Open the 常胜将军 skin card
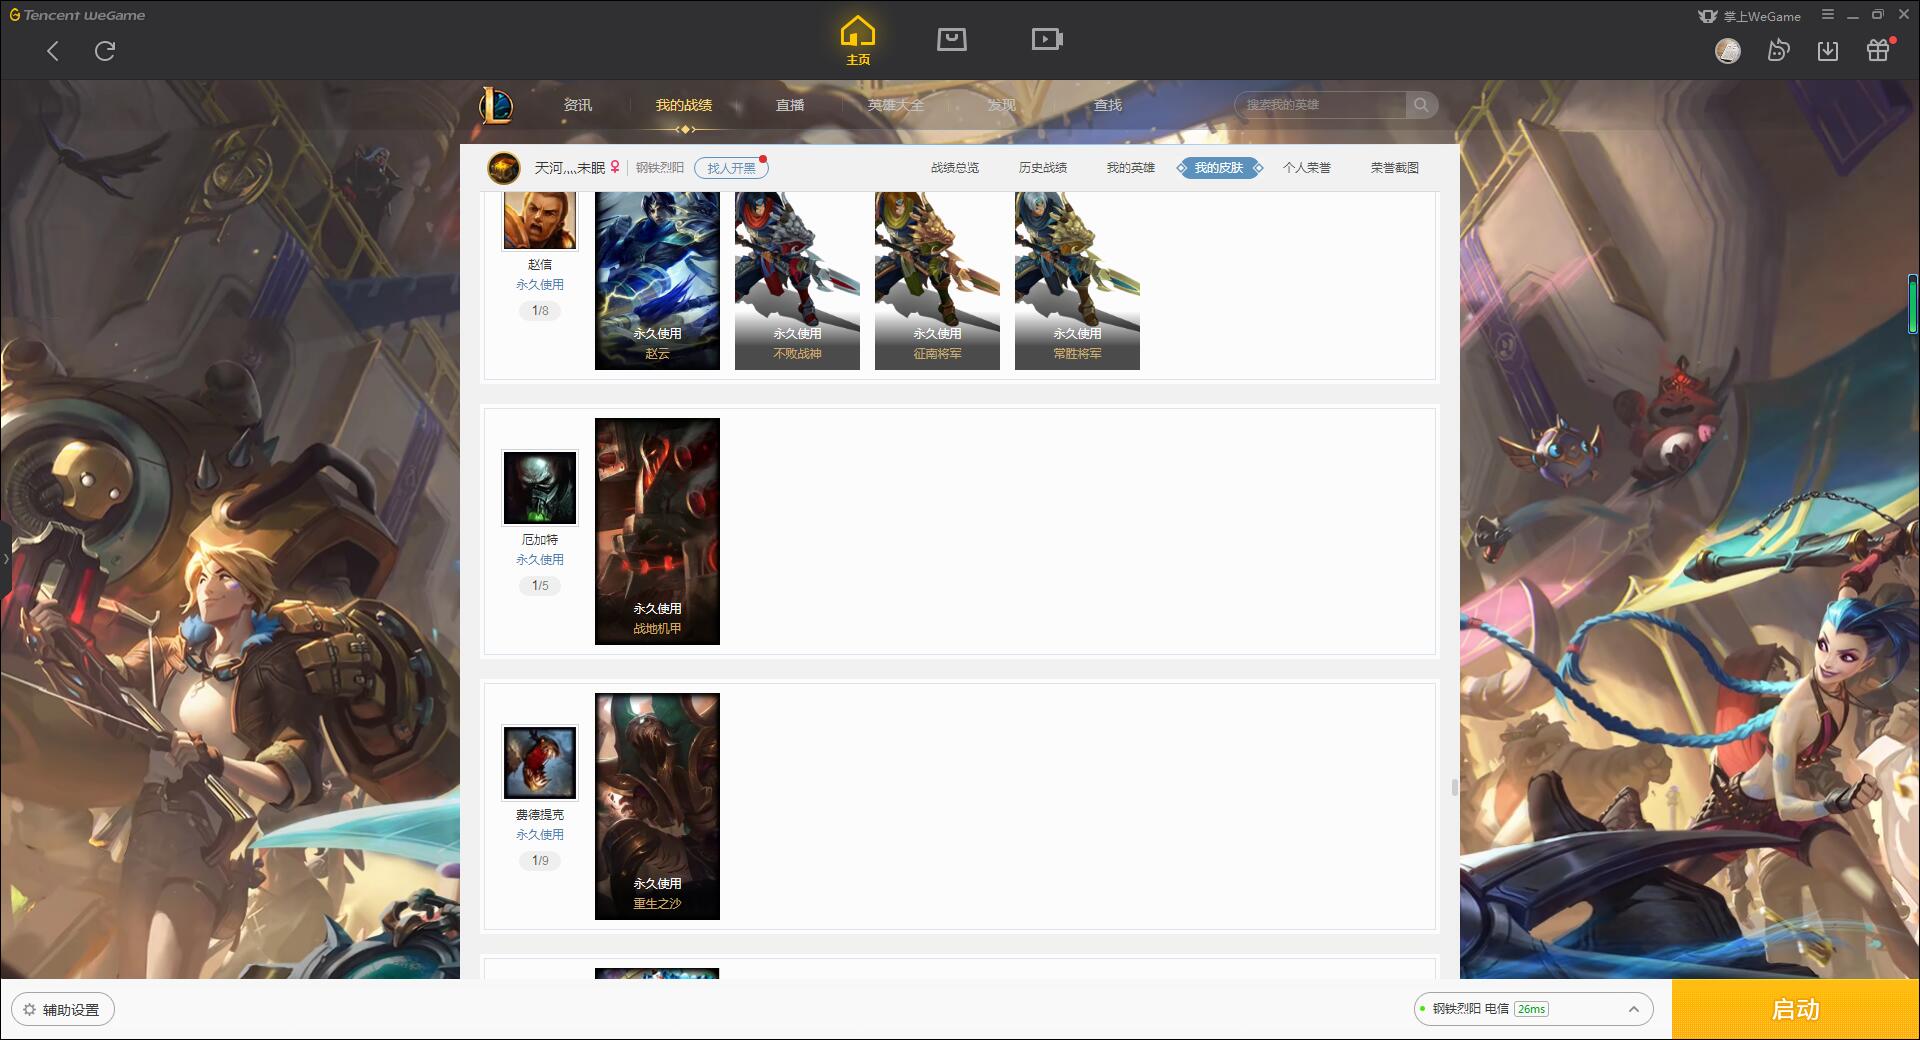The image size is (1920, 1040). click(1077, 281)
